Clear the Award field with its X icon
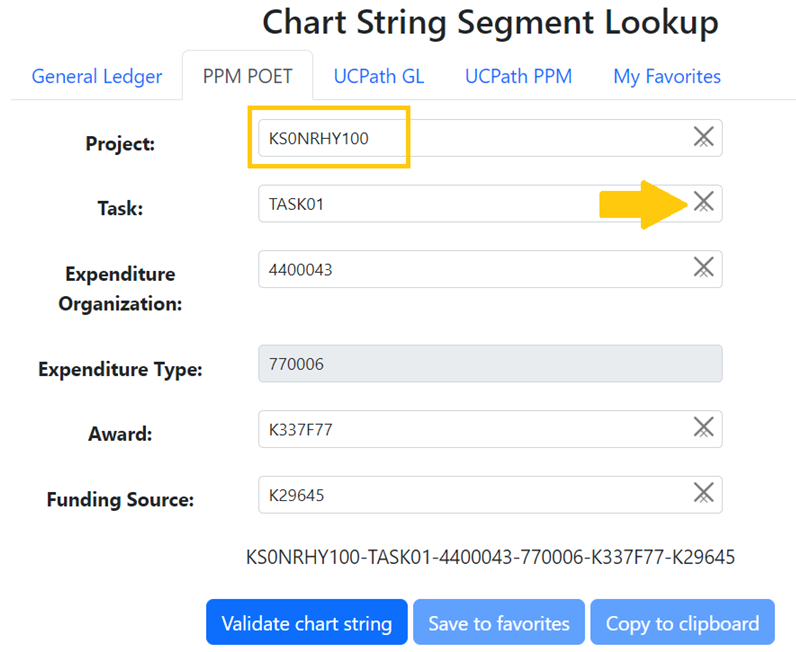Image resolution: width=796 pixels, height=652 pixels. [x=703, y=428]
